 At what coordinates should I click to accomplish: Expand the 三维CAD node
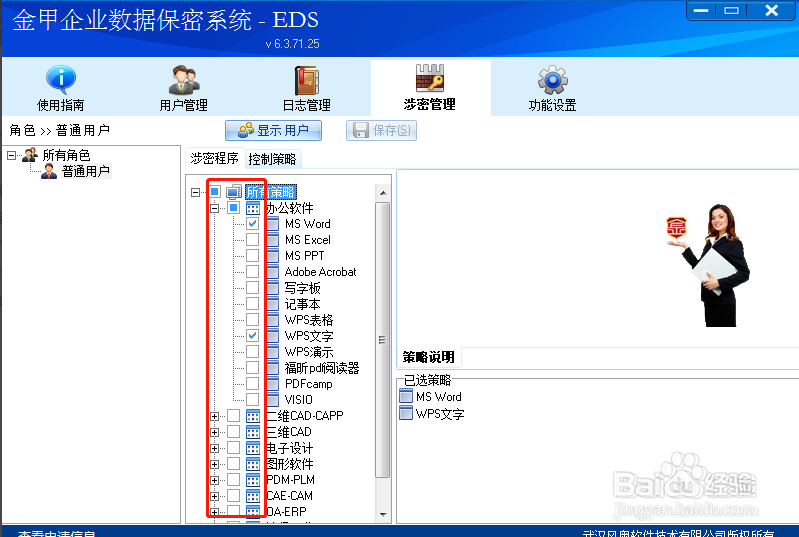pos(215,432)
